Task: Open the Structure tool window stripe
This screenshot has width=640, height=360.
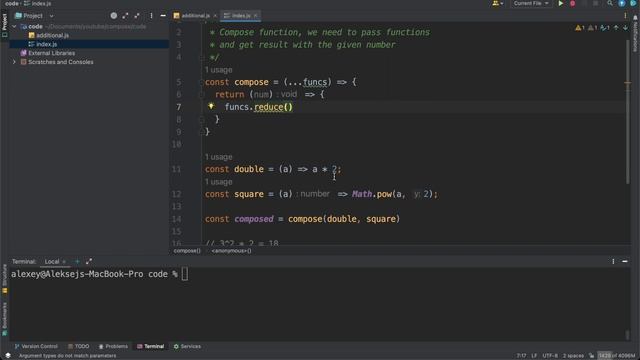Action: [x=4, y=278]
